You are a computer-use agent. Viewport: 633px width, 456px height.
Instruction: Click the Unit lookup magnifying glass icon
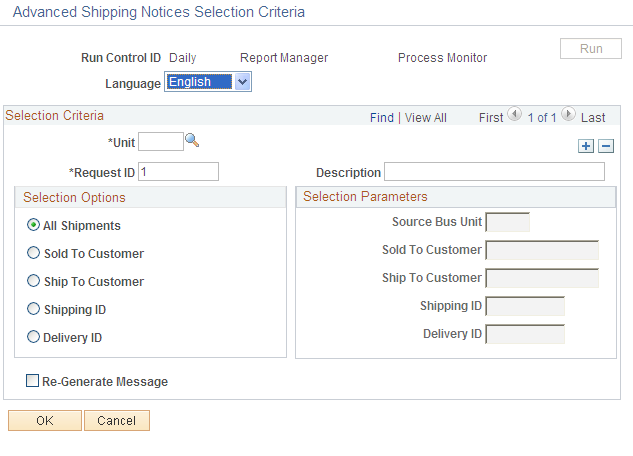pos(193,141)
